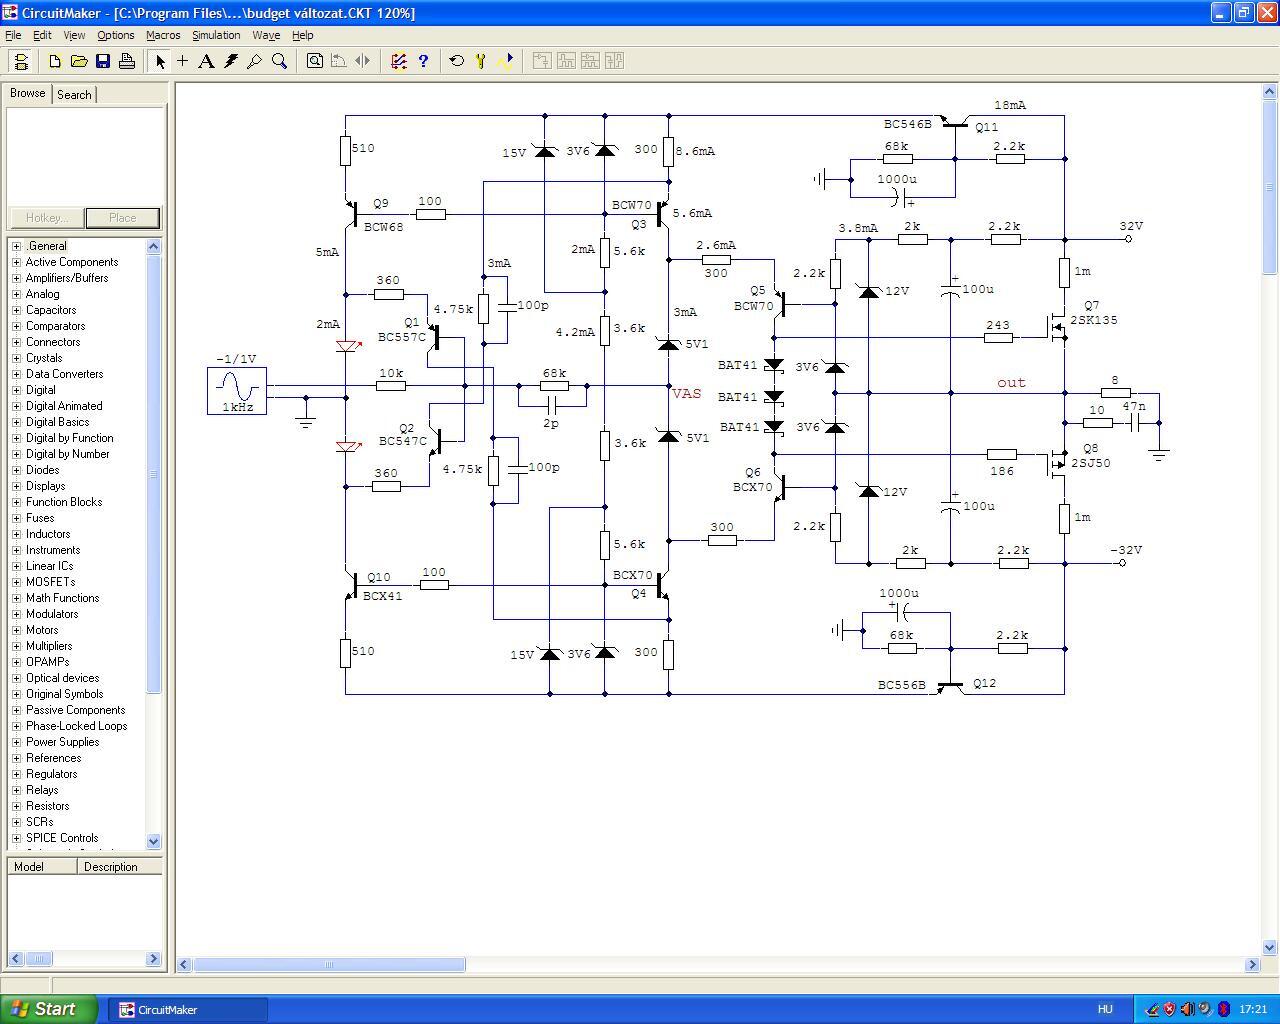1280x1024 pixels.
Task: Click the Rotate 90 degrees icon
Action: point(339,61)
